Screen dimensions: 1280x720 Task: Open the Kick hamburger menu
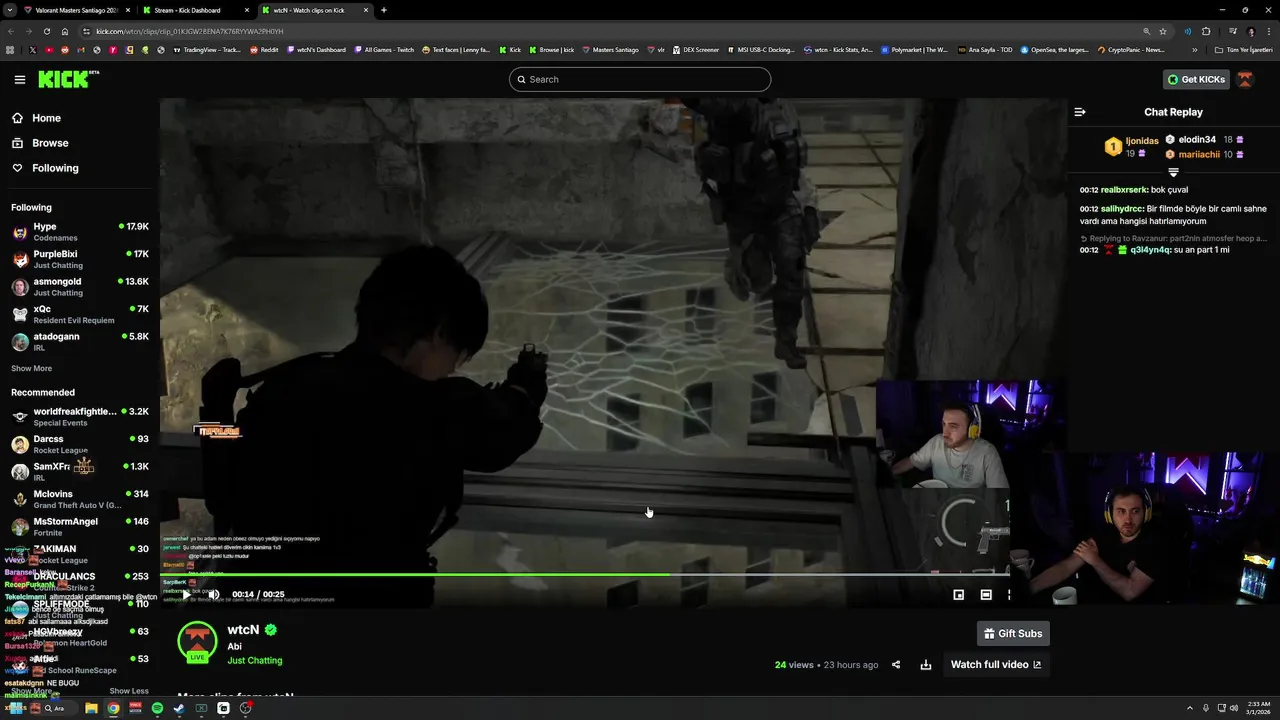pyautogui.click(x=20, y=80)
